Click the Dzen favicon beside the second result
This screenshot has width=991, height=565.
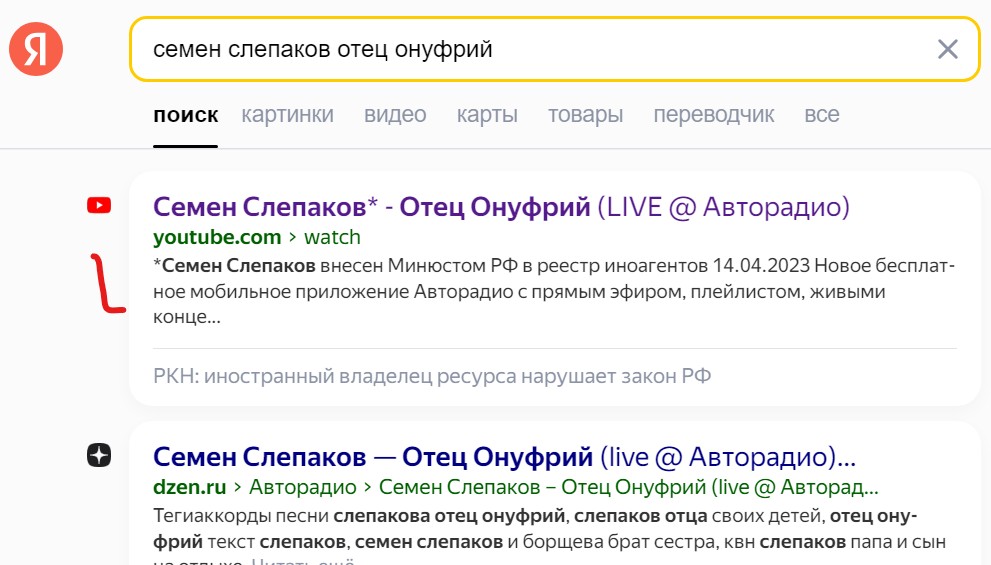99,455
